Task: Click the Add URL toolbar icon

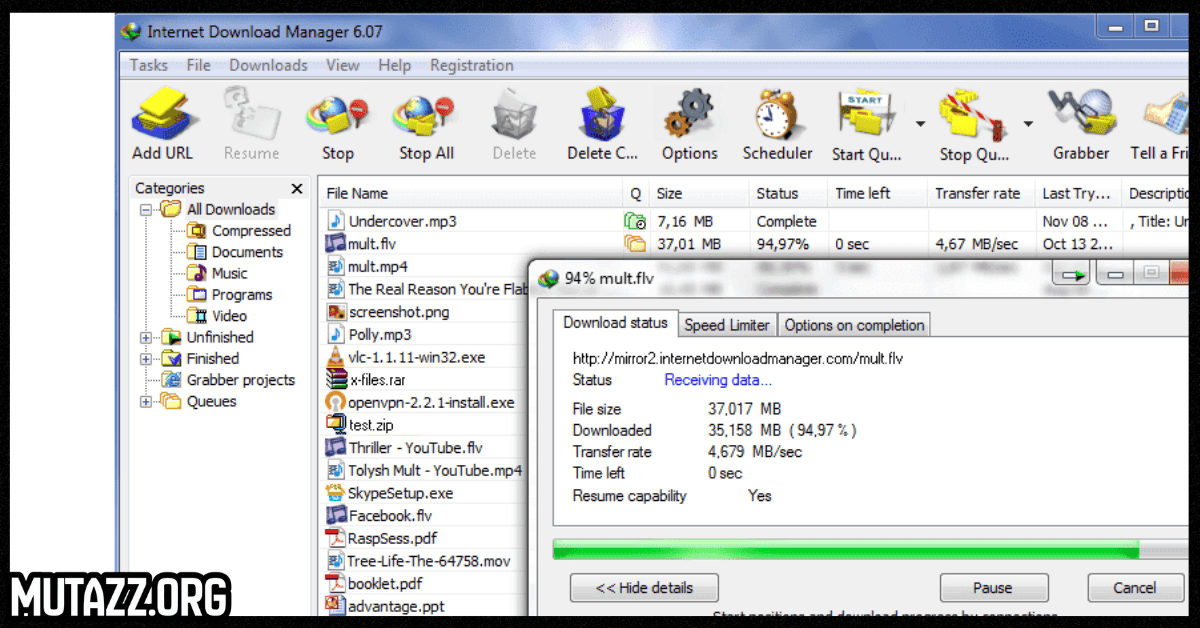Action: (x=162, y=116)
